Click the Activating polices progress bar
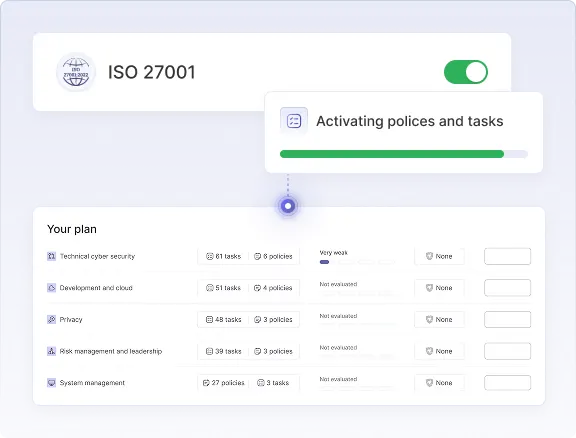576x438 pixels. (404, 154)
